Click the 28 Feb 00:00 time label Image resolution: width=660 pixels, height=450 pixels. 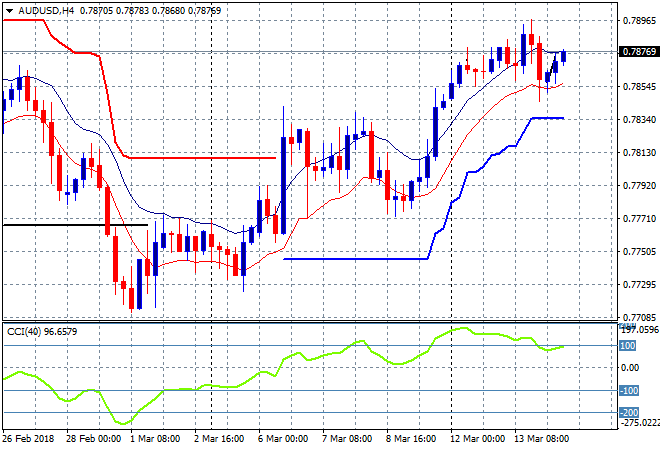93,439
